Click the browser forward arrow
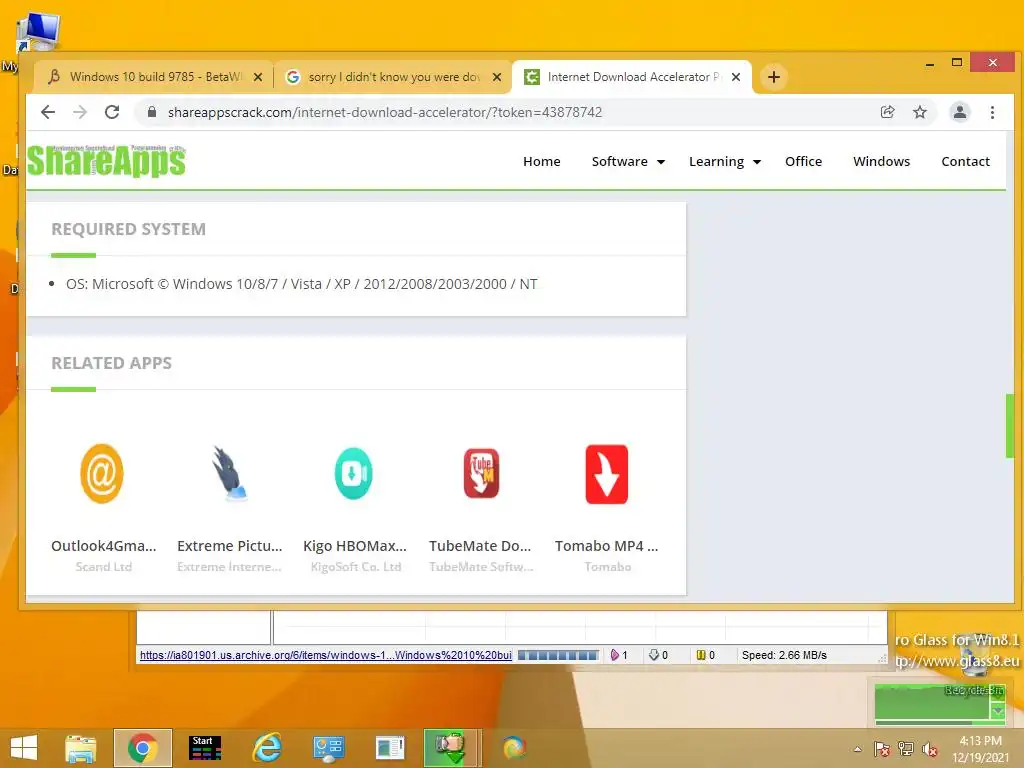 point(80,112)
